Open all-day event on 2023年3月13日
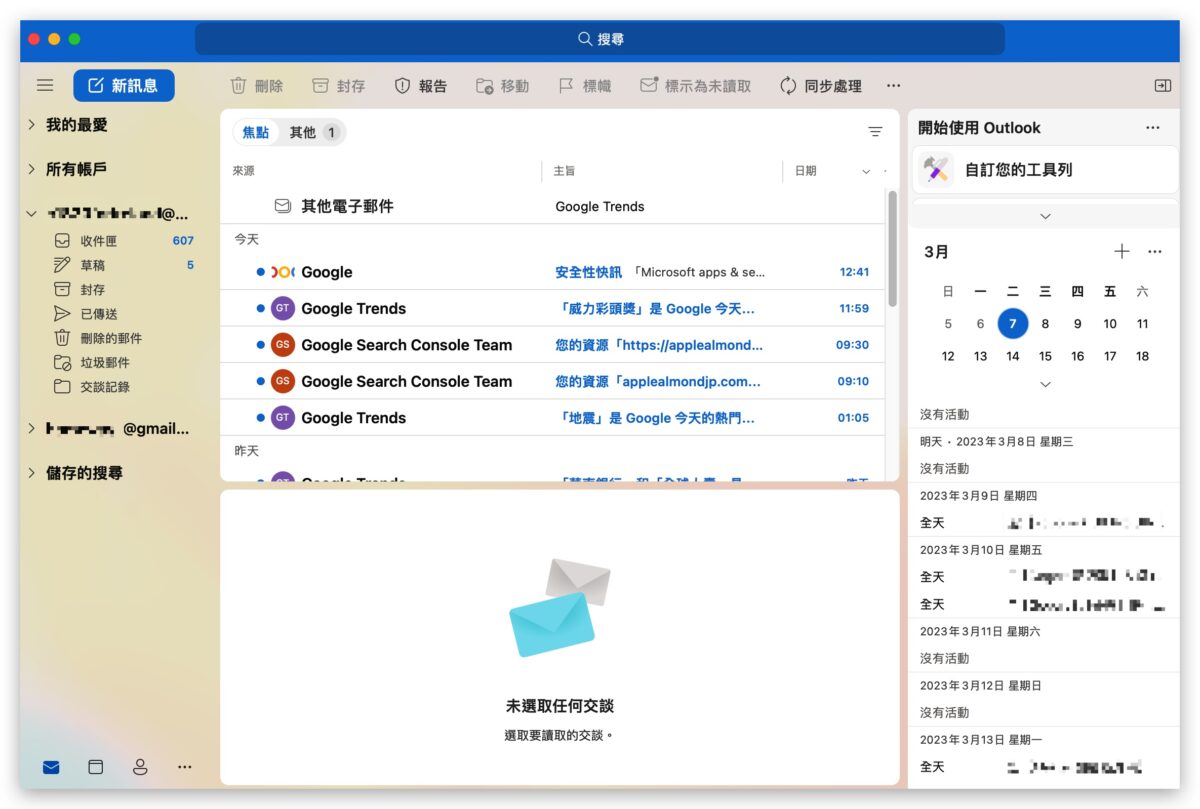The image size is (1200, 809). [1044, 767]
